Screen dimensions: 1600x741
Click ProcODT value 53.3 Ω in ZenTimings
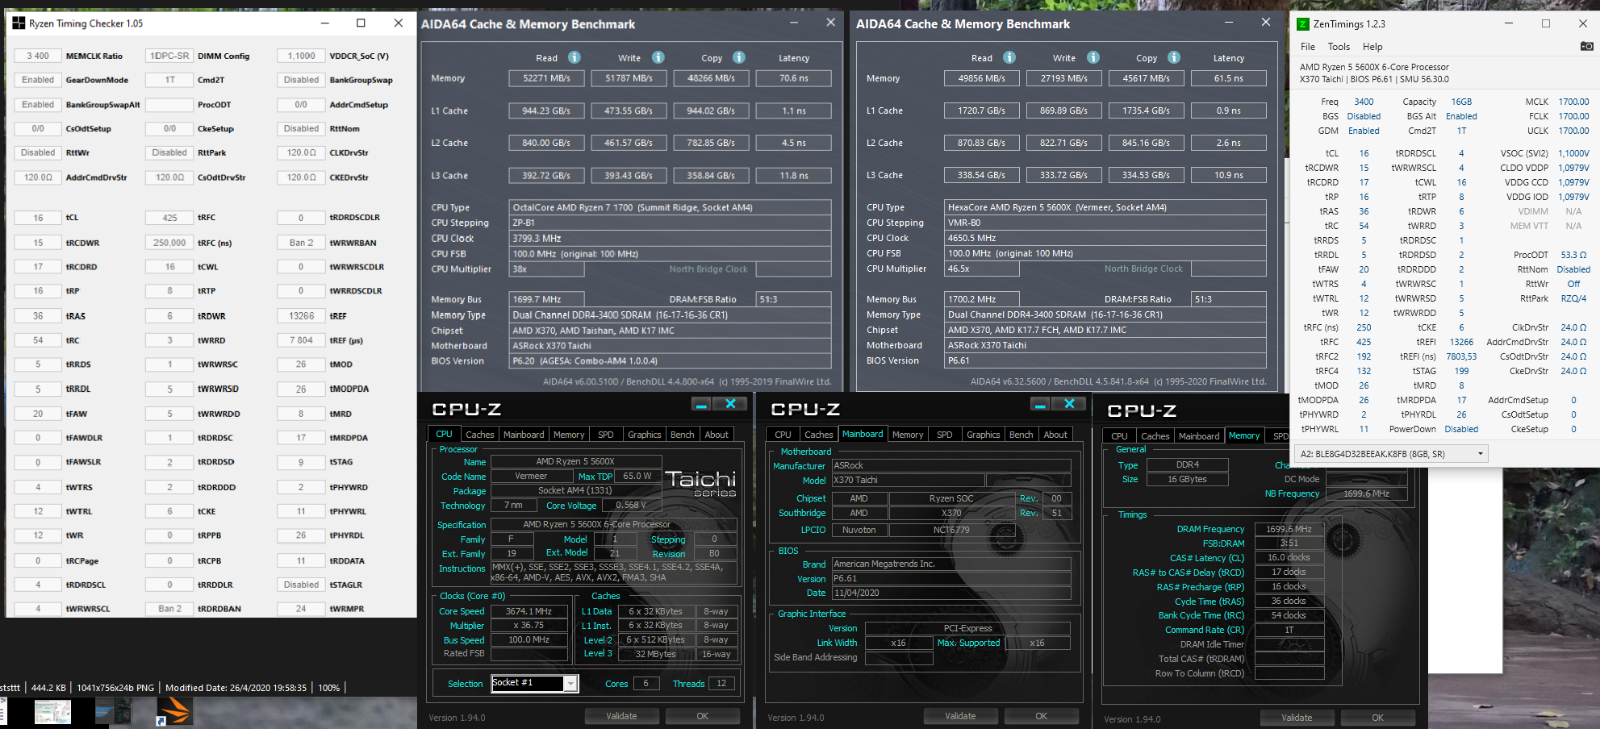(1574, 255)
